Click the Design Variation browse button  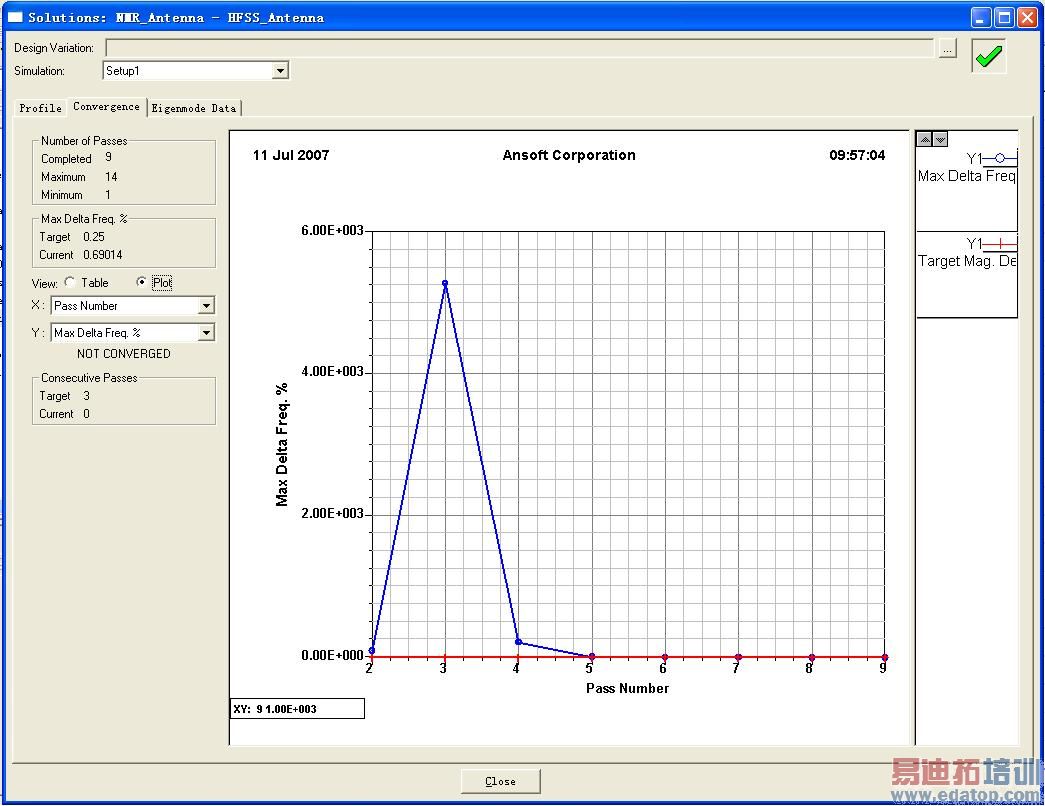947,49
